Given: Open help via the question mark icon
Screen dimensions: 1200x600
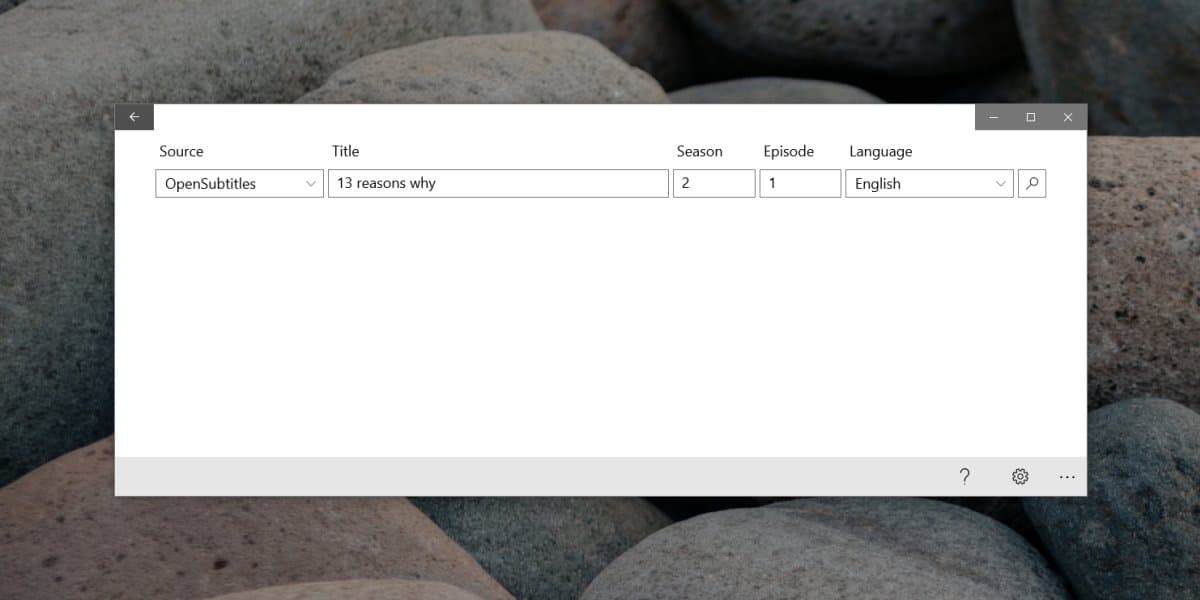Looking at the screenshot, I should click(964, 476).
